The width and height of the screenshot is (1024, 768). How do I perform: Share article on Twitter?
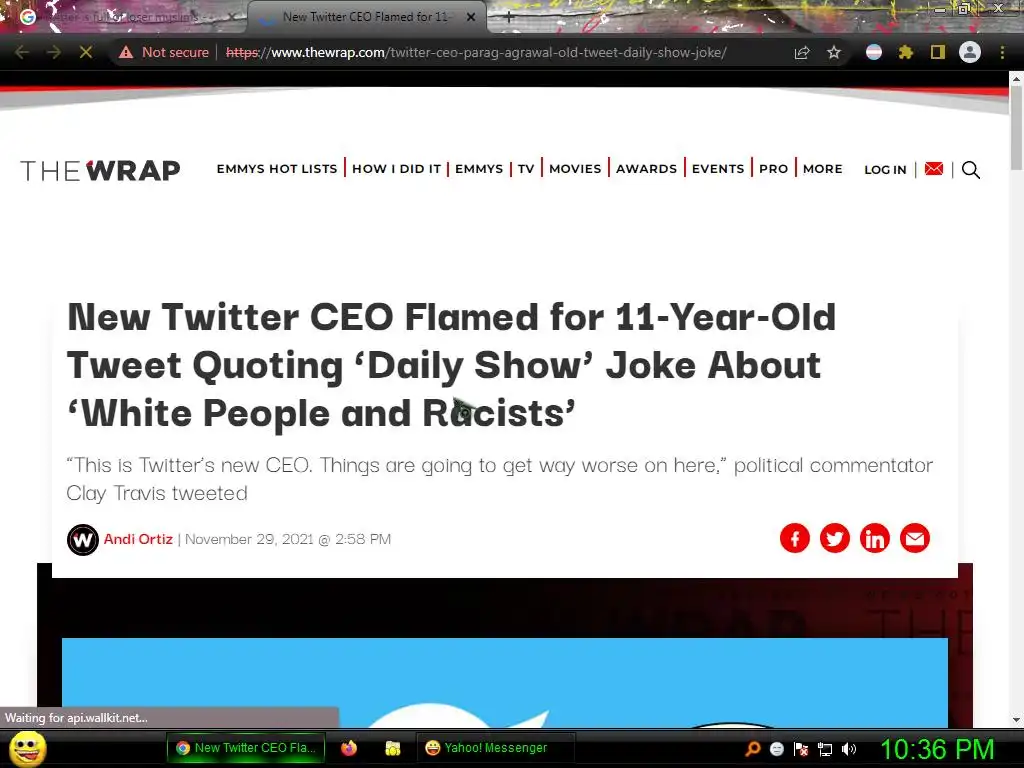(835, 538)
